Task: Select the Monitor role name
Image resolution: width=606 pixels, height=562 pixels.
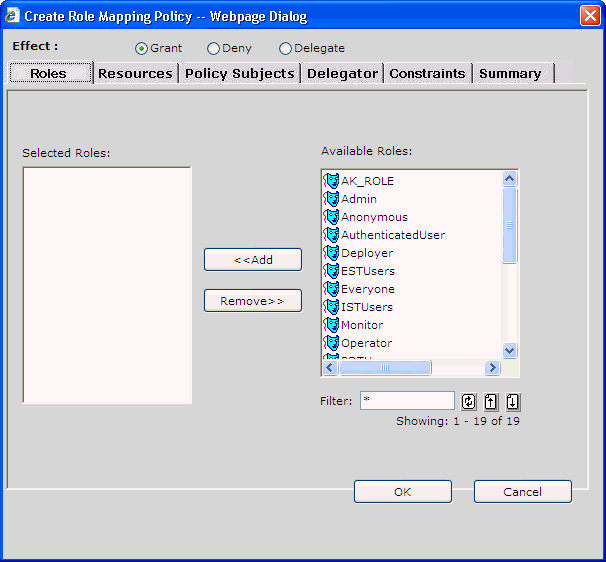Action: point(362,325)
